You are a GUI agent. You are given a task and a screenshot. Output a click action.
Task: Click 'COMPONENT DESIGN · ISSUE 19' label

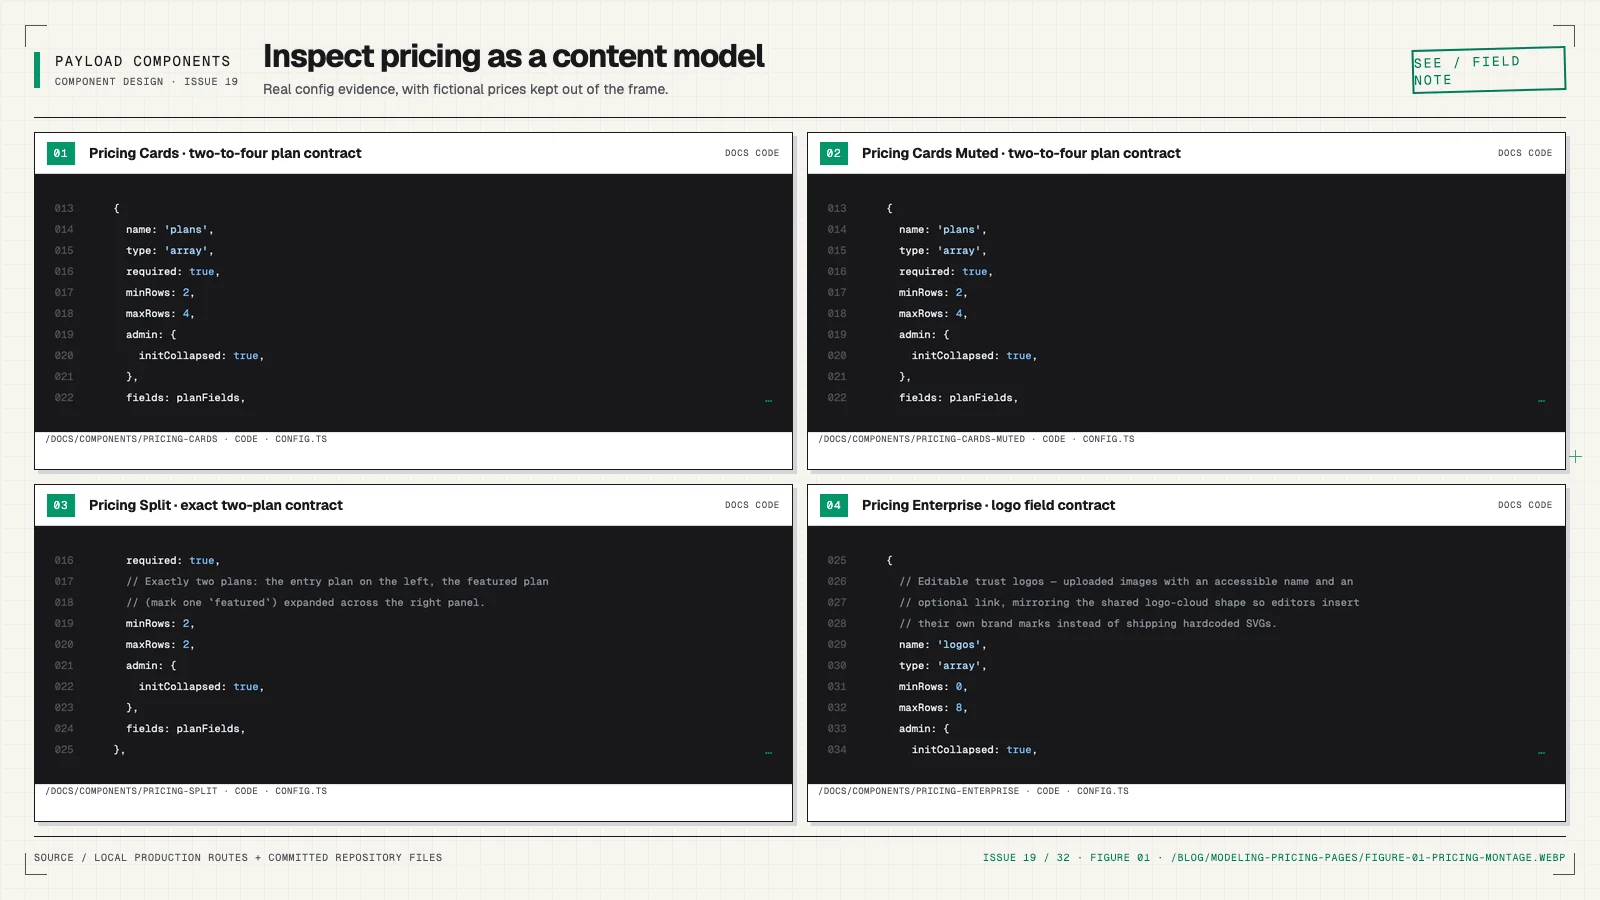pos(146,82)
